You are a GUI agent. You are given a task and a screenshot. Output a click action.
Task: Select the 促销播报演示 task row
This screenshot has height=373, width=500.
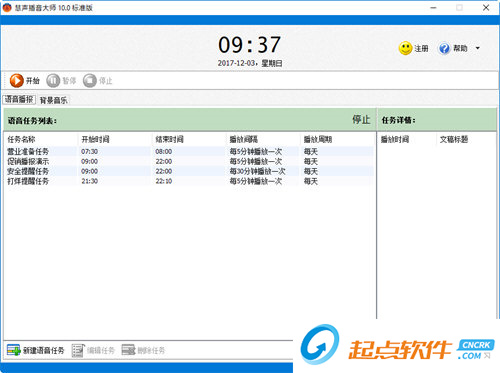pos(189,161)
